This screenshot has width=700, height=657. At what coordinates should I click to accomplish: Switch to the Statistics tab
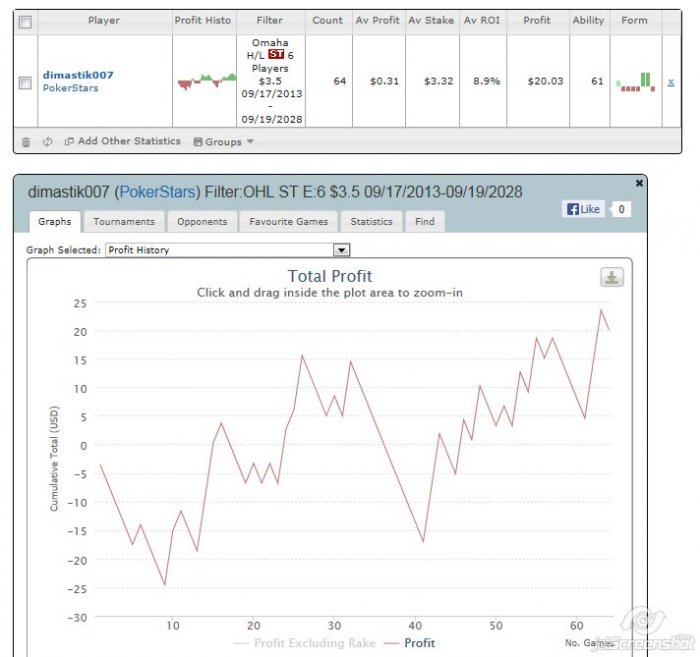[x=371, y=222]
